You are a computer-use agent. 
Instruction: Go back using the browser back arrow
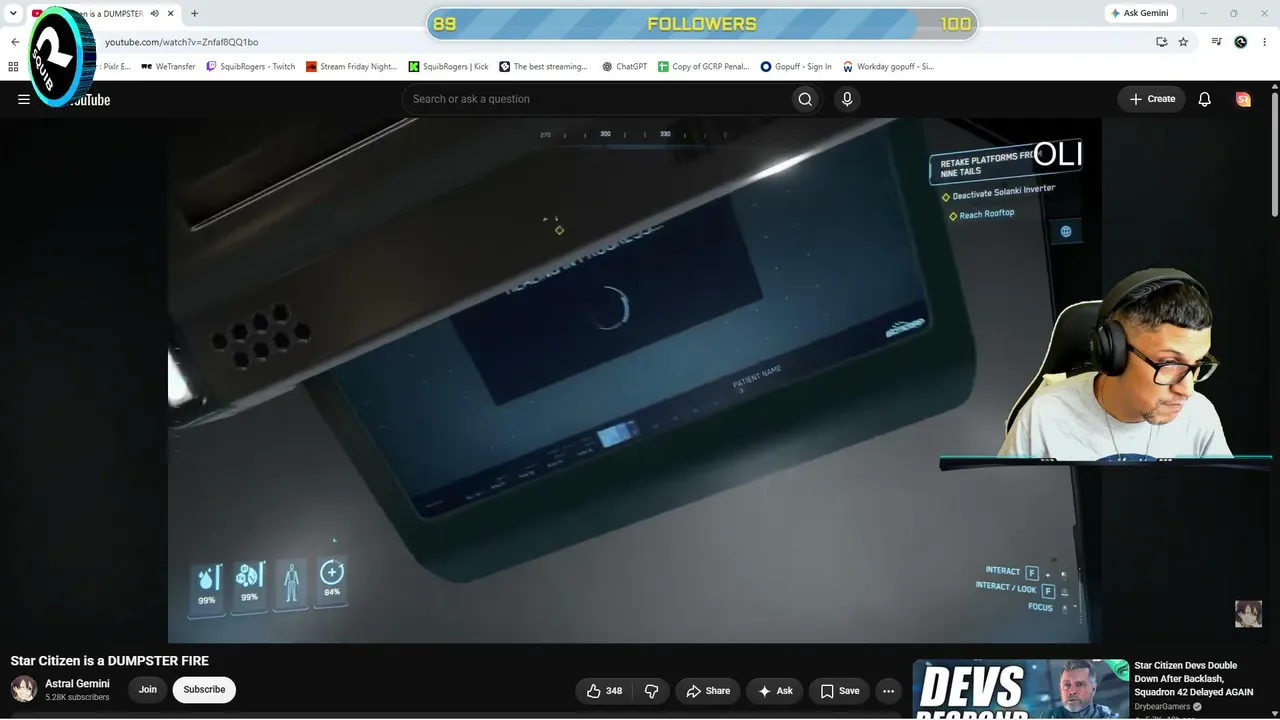(15, 42)
